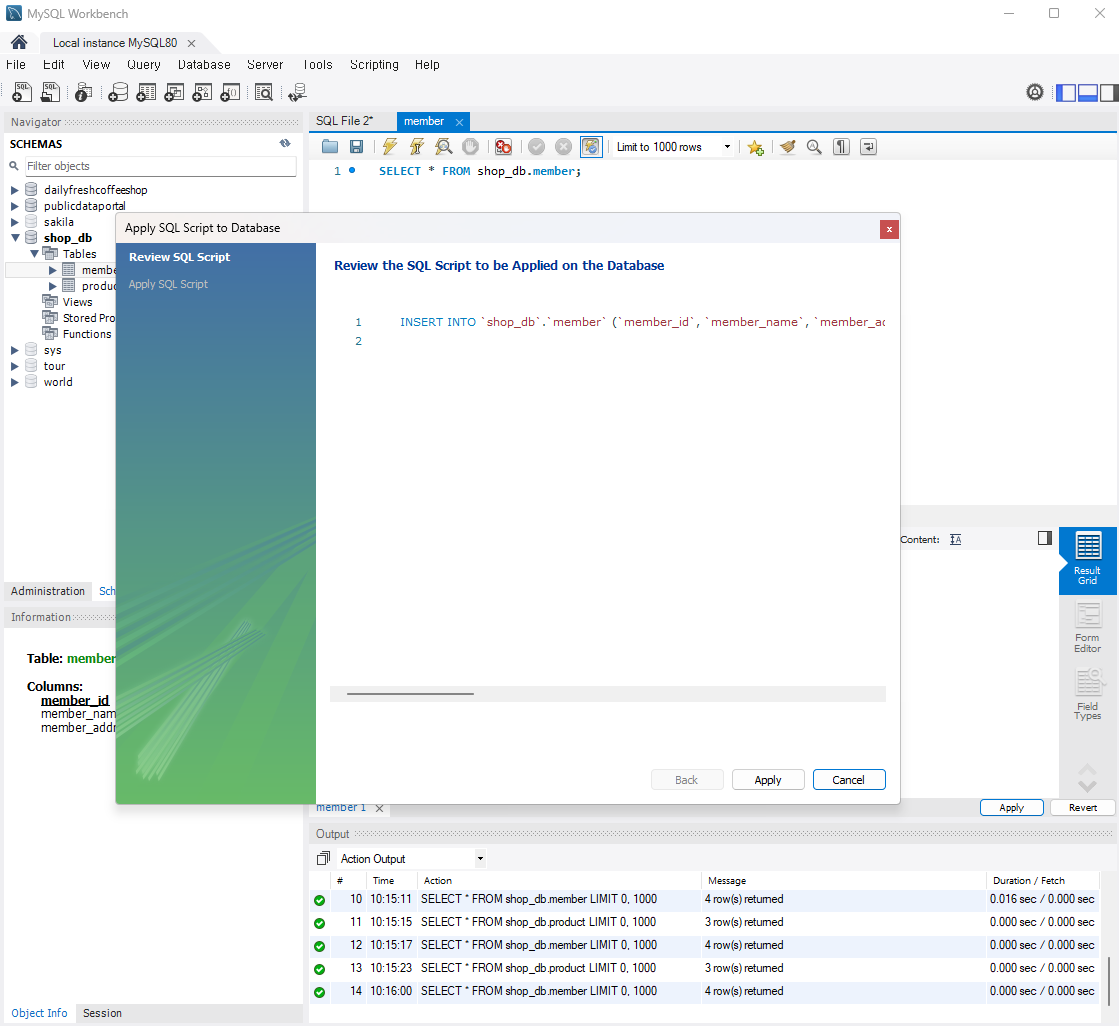Reconnect to DBMS icon

[298, 92]
